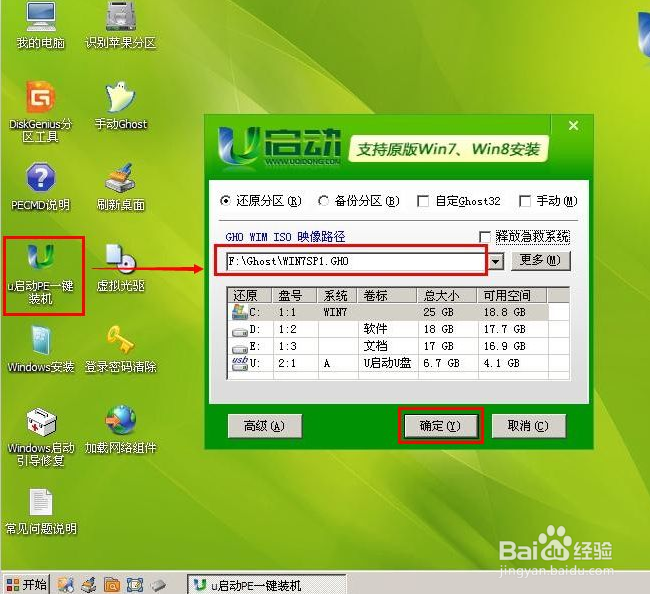Screen dimensions: 650x594
Task: Open the 虚拟光驱 desktop icon
Action: [x=121, y=268]
